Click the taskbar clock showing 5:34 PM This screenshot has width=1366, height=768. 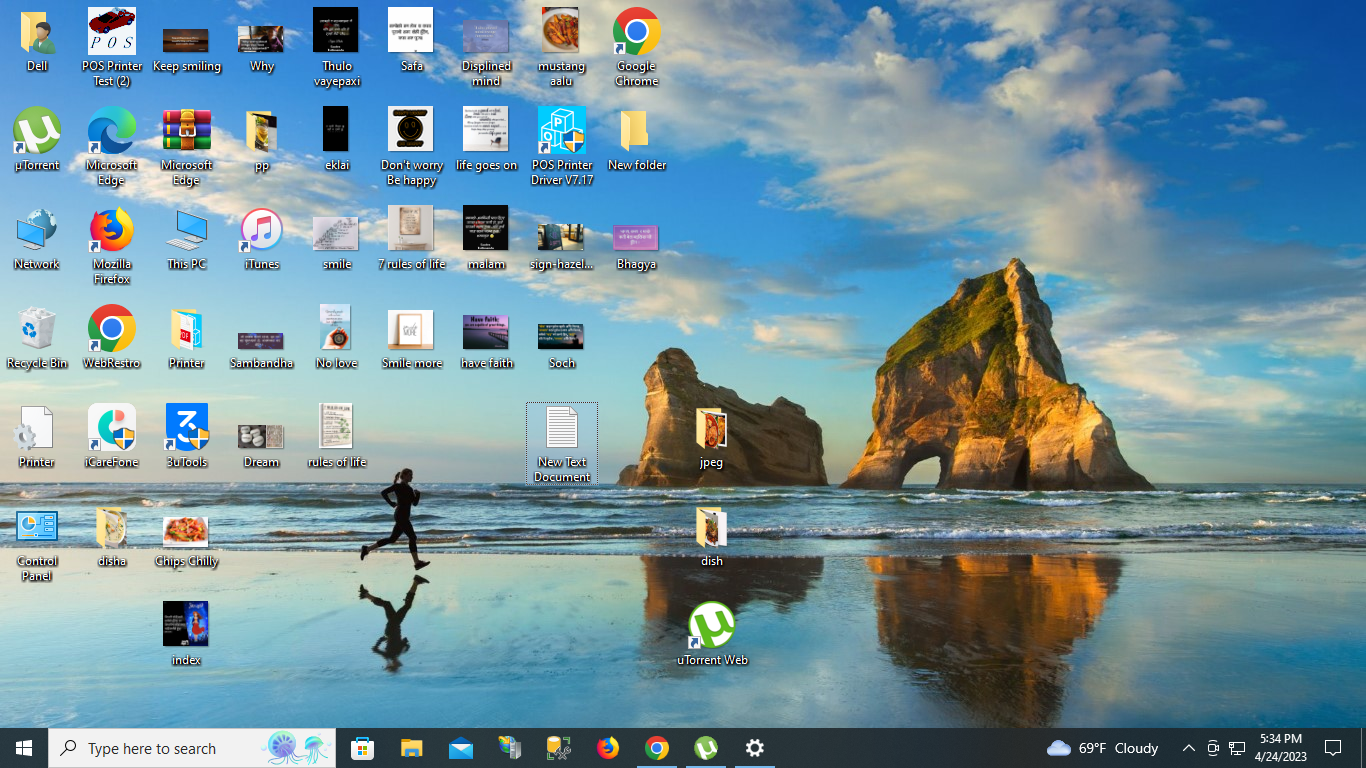click(x=1281, y=747)
